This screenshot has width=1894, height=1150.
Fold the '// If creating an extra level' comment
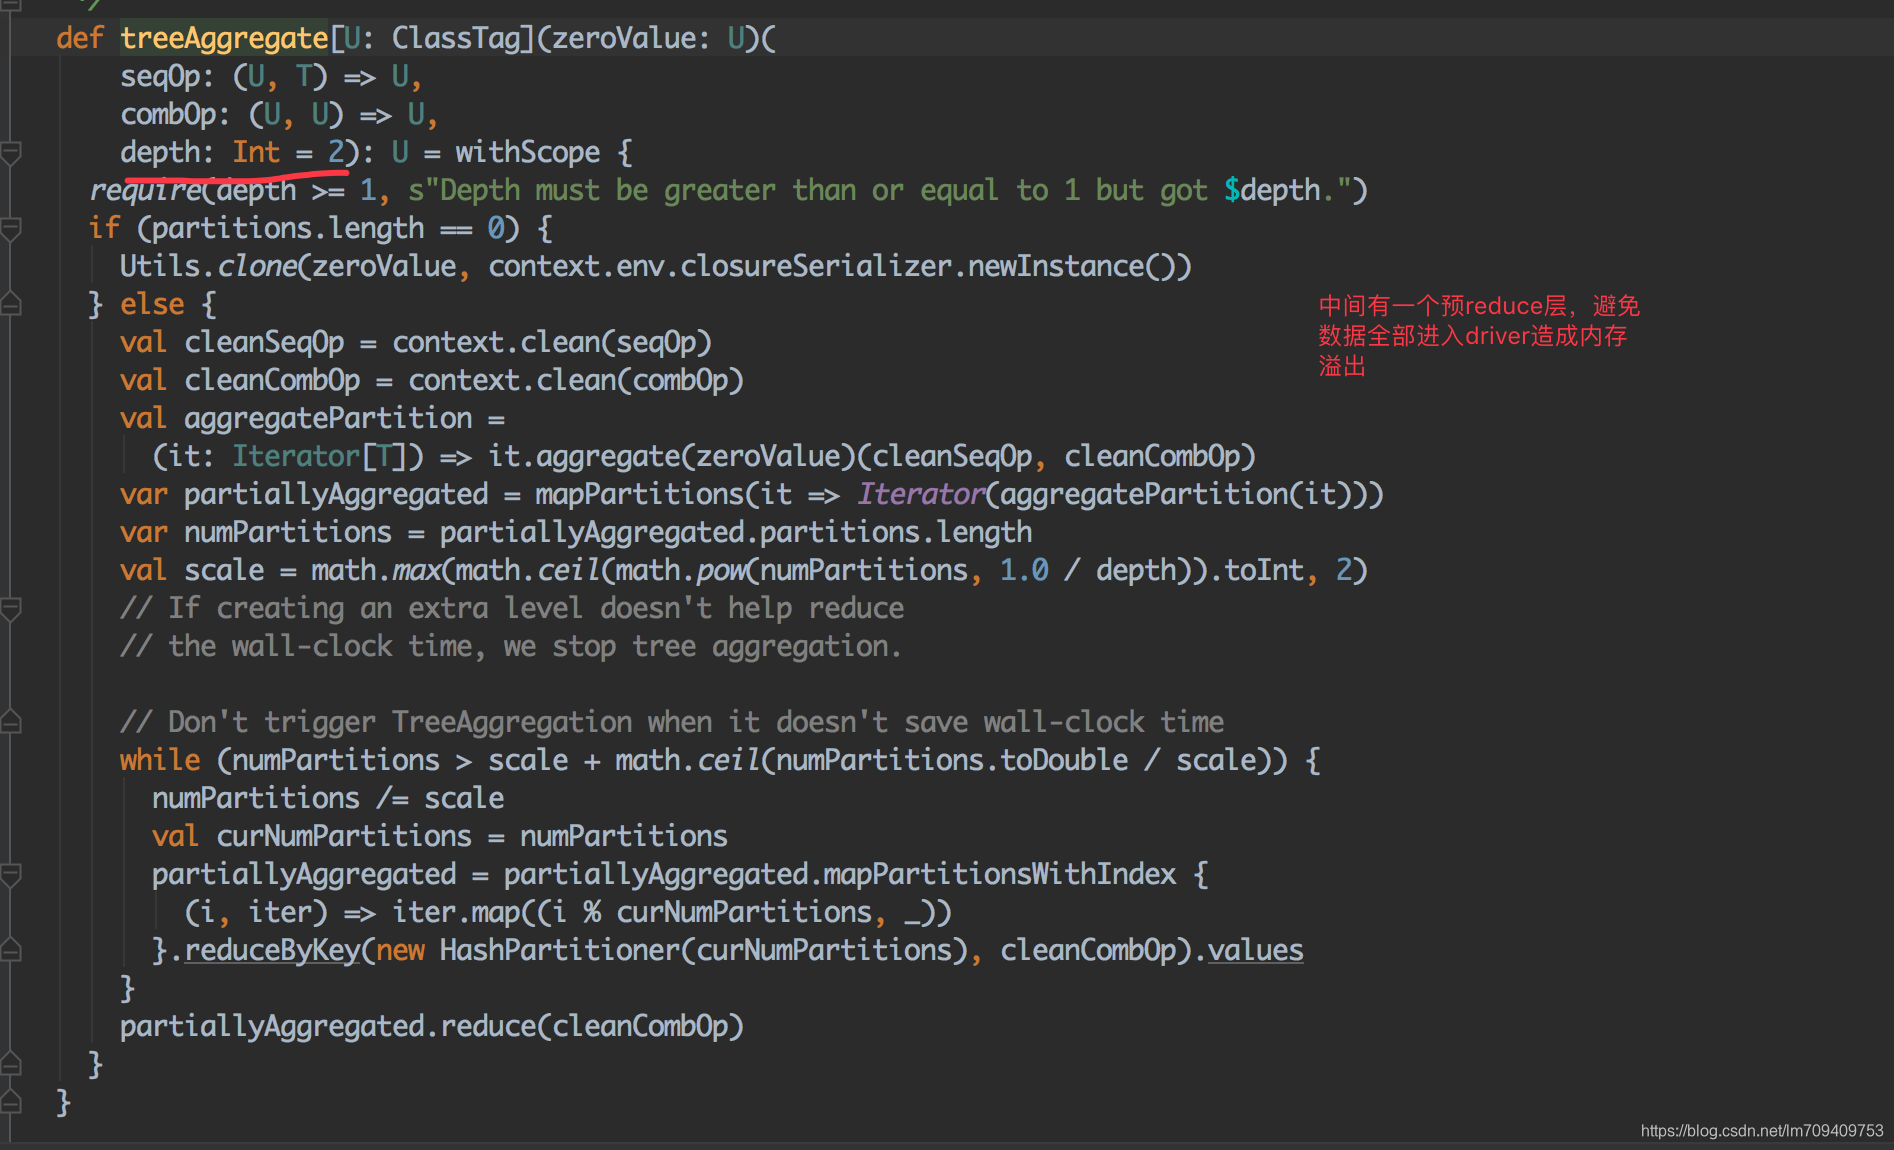pyautogui.click(x=11, y=609)
